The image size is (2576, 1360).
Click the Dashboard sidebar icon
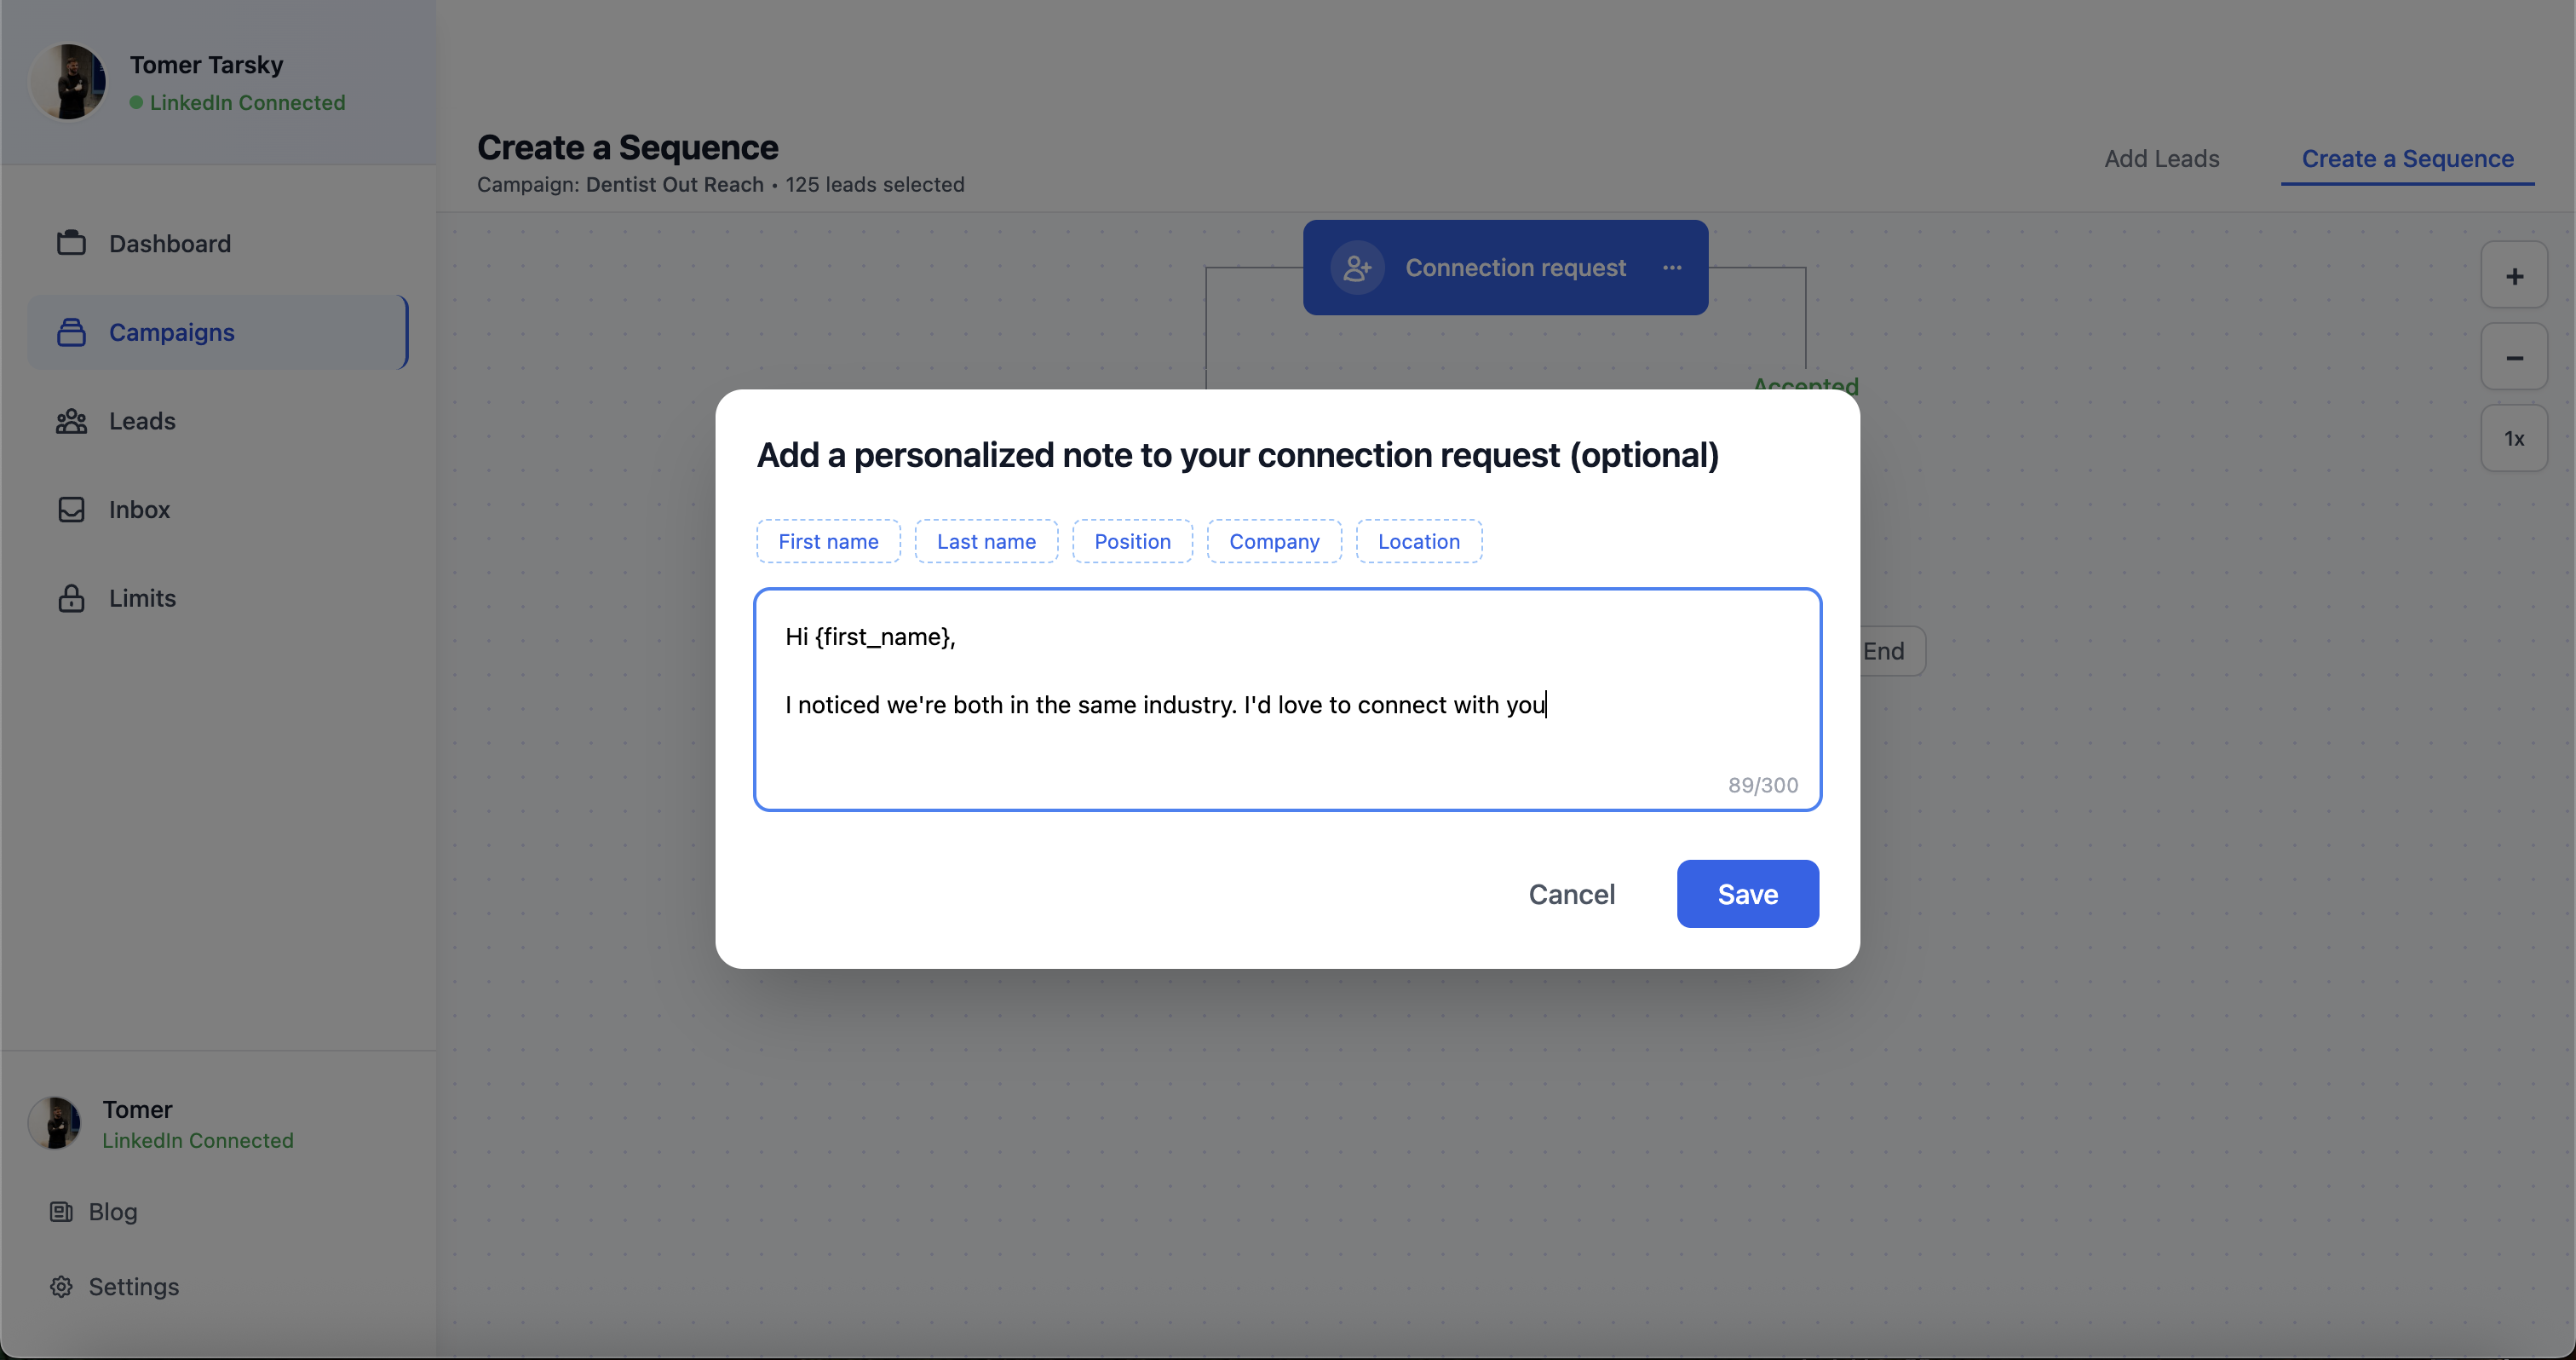coord(71,243)
